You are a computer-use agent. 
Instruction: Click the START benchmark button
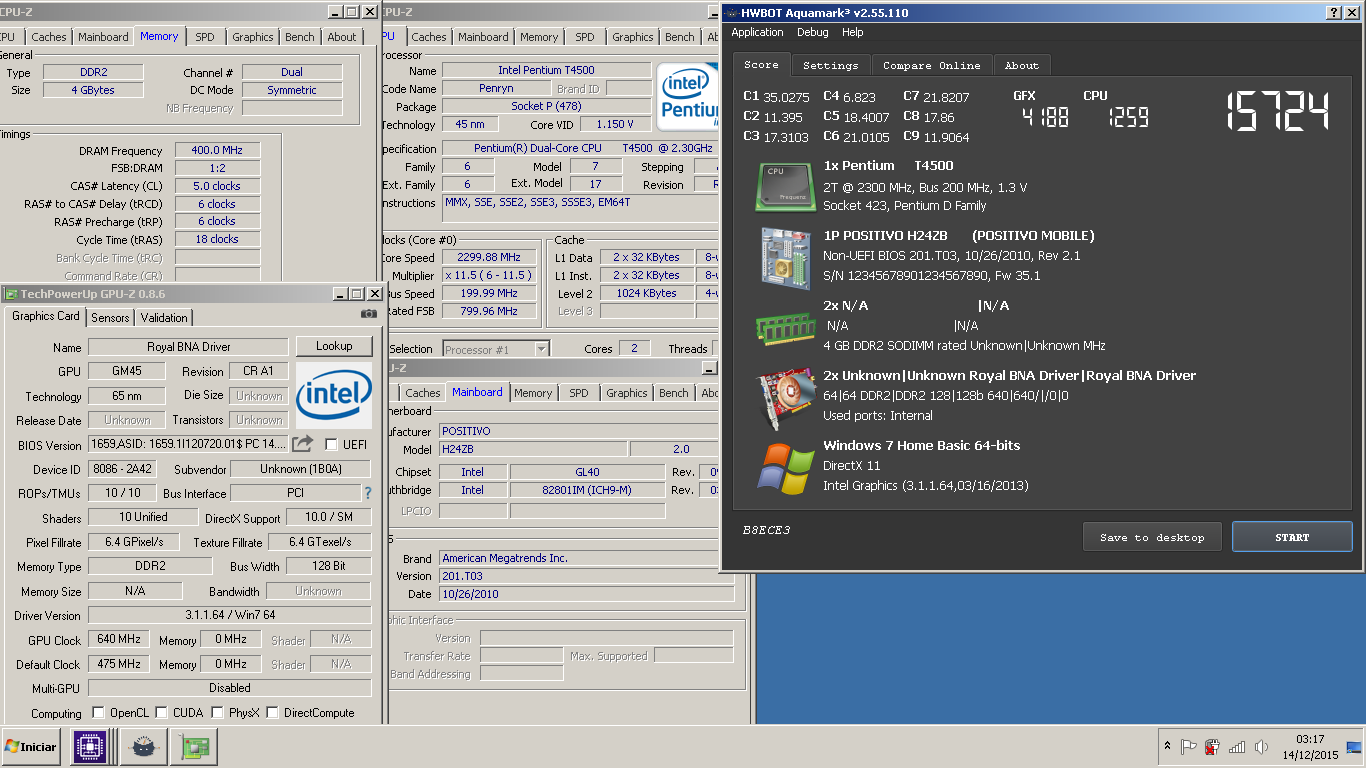point(1292,537)
